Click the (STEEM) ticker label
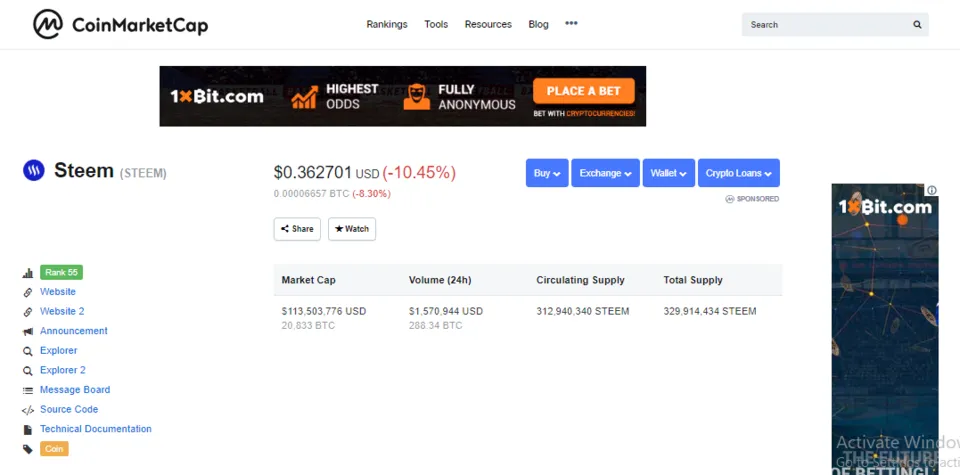The width and height of the screenshot is (960, 475). click(143, 173)
